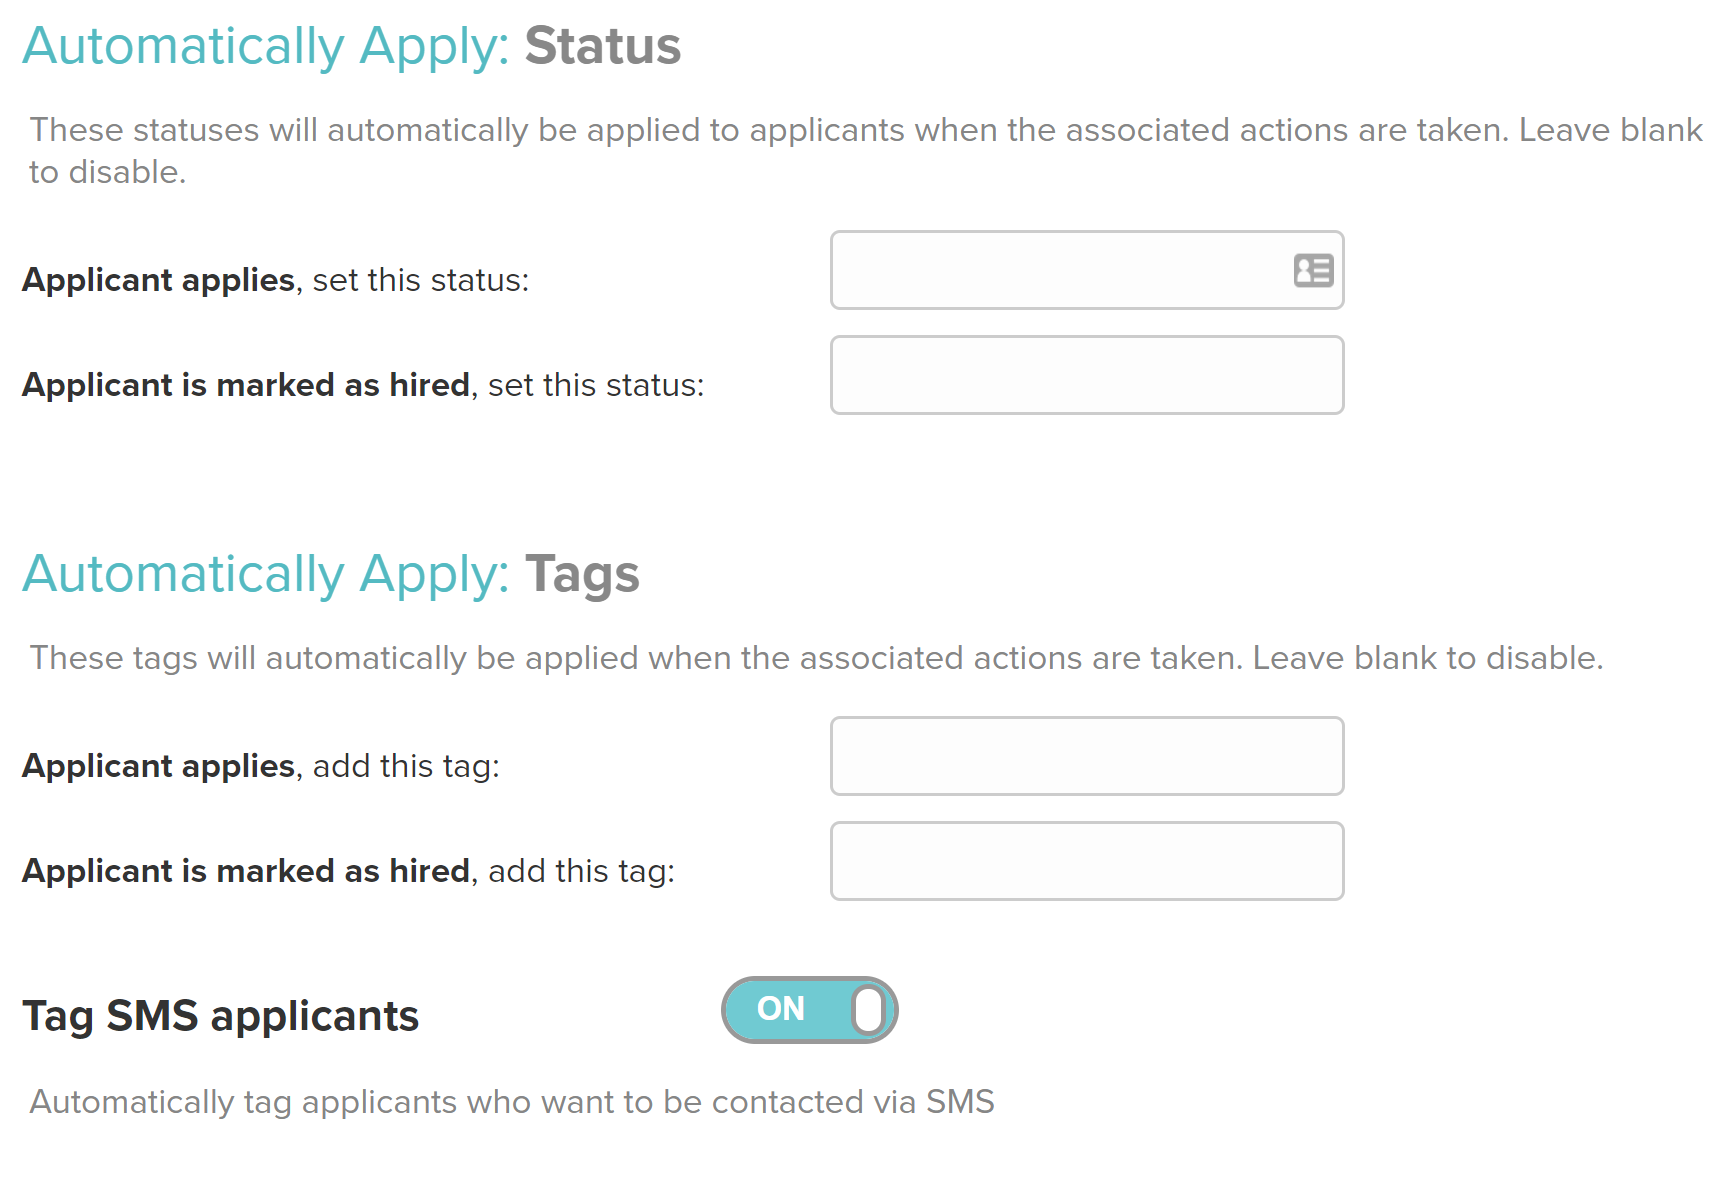Viewport: 1722px width, 1190px height.
Task: Focus the 'Applicant applies' status field
Action: tap(1087, 271)
